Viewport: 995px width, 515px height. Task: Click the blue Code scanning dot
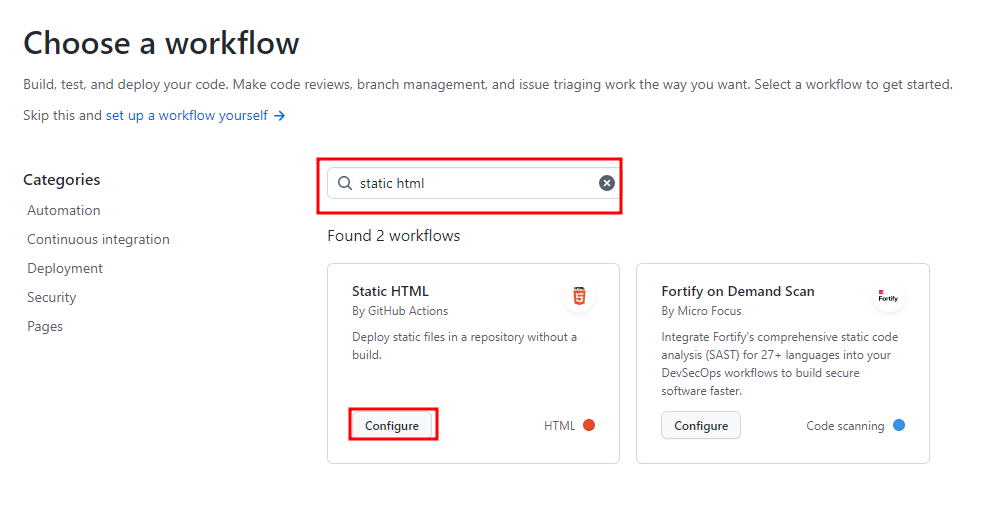pyautogui.click(x=899, y=425)
